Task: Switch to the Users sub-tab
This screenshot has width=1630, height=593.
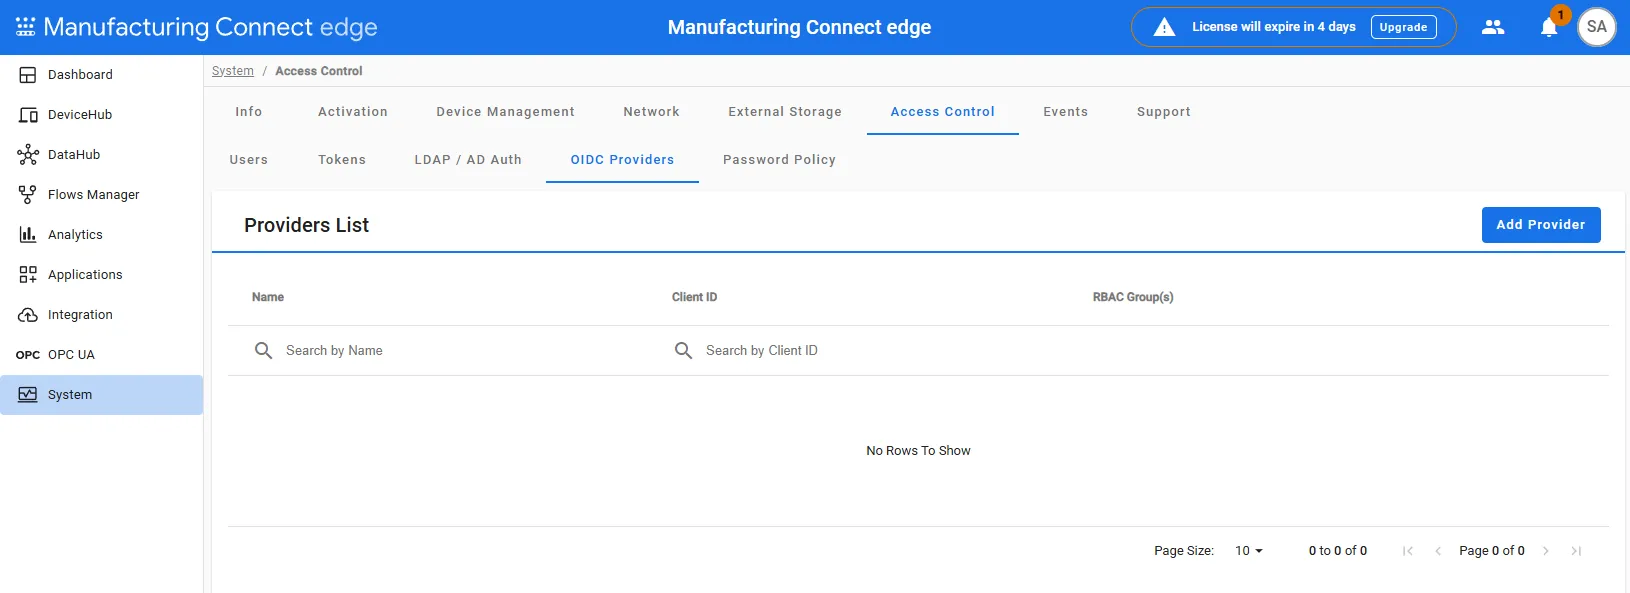Action: [249, 160]
